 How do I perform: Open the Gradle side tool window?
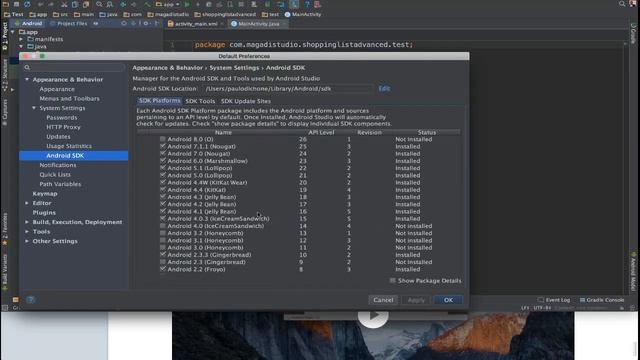[633, 33]
